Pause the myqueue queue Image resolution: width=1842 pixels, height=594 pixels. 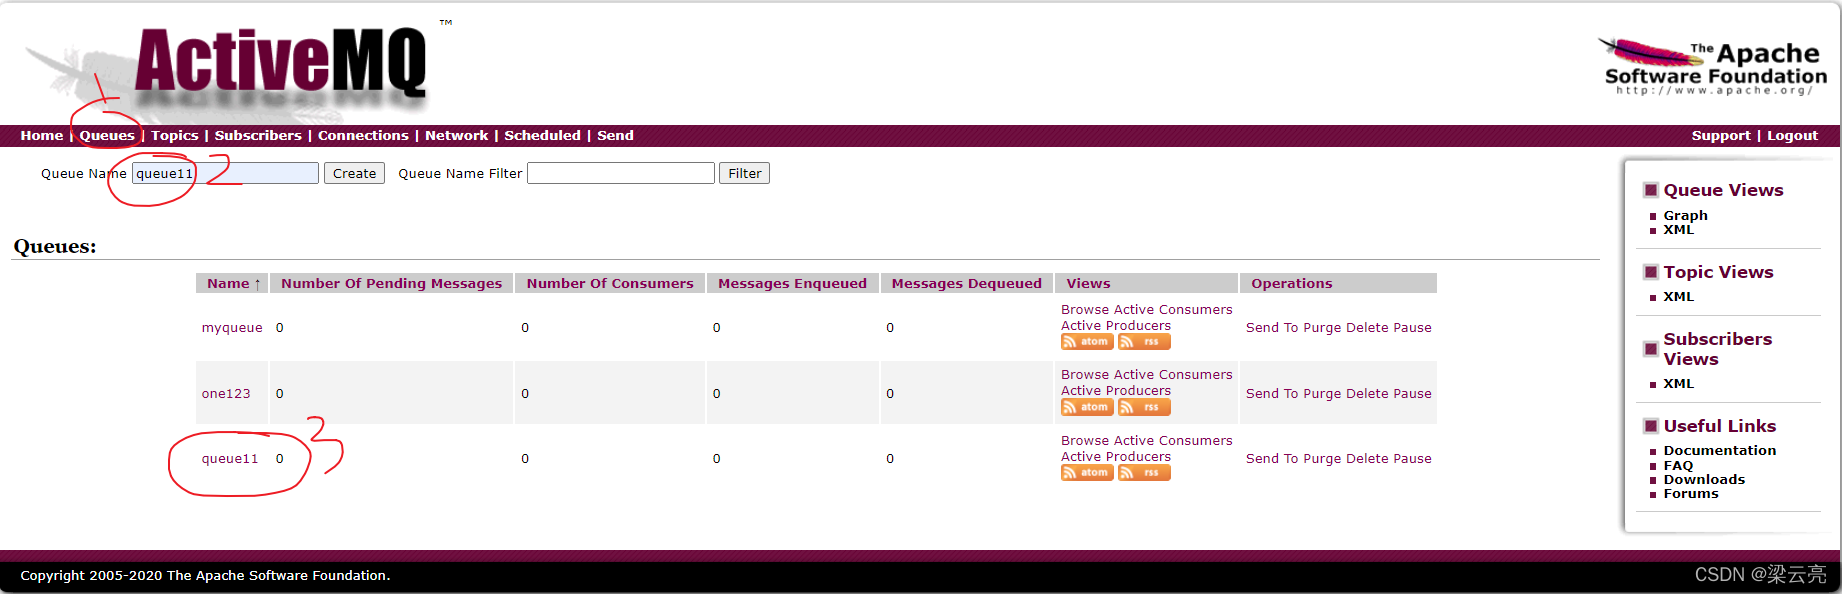pyautogui.click(x=1412, y=327)
